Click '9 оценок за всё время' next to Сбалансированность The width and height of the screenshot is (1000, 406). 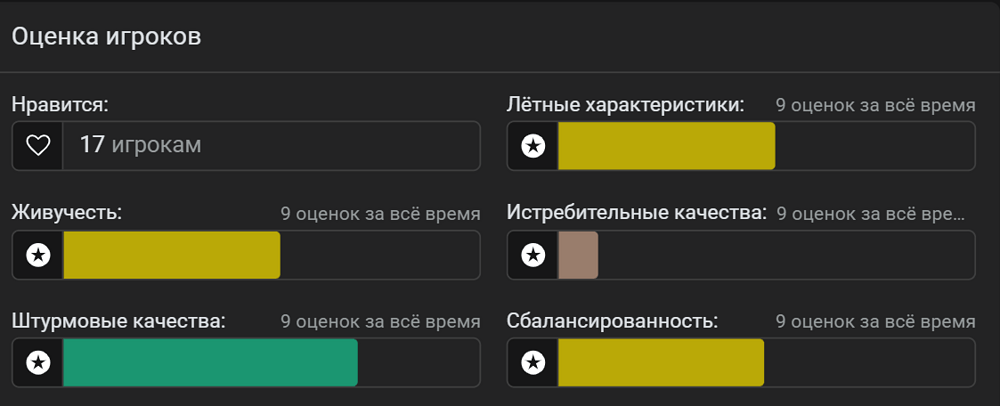(x=876, y=322)
